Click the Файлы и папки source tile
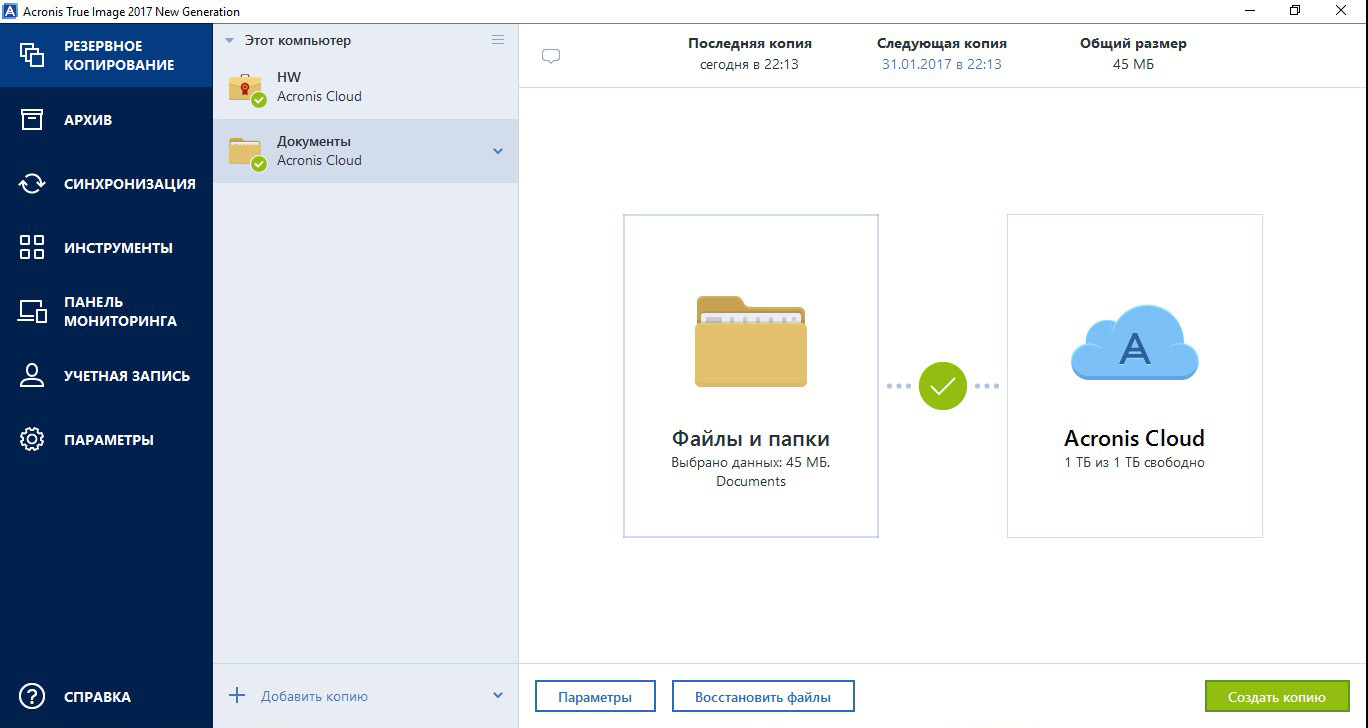 tap(751, 376)
